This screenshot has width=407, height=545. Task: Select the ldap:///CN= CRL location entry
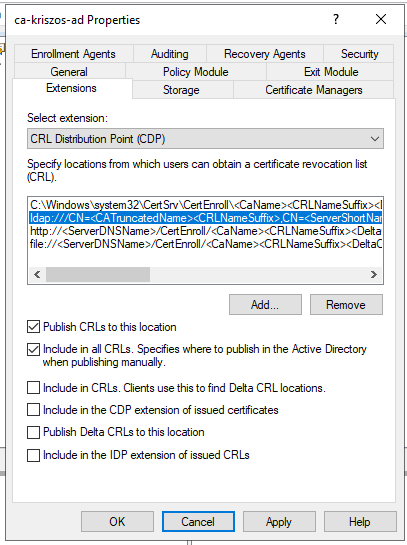(205, 218)
